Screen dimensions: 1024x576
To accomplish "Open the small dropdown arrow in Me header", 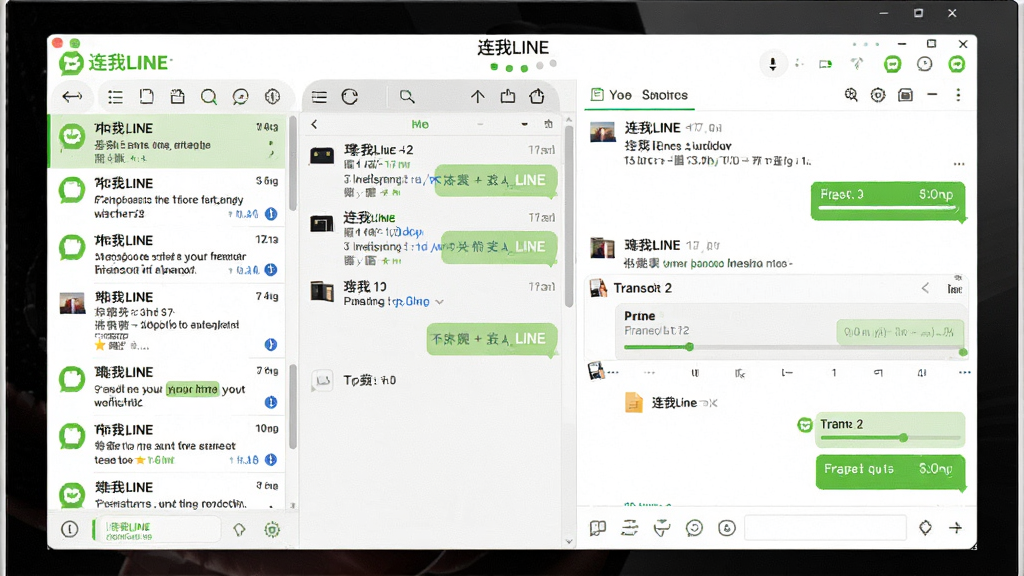I will point(524,124).
